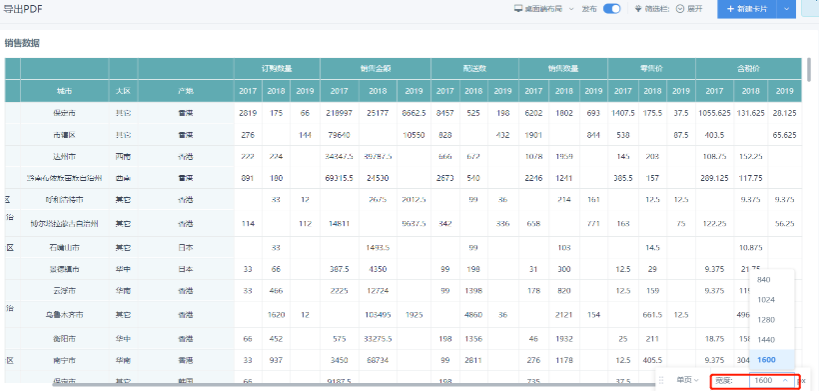Click the 2019 header under 含税价
The height and width of the screenshot is (391, 819).
pos(785,91)
